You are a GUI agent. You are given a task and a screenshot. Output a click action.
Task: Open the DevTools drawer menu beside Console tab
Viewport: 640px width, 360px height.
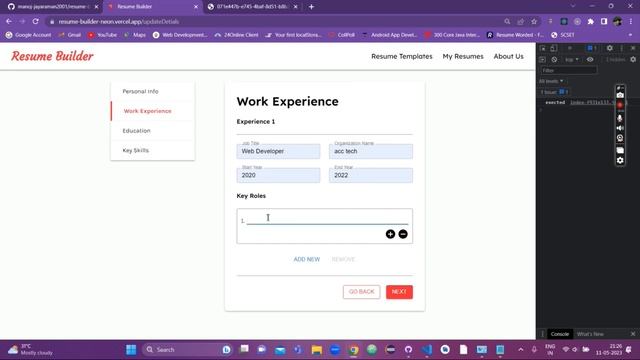[x=542, y=334]
